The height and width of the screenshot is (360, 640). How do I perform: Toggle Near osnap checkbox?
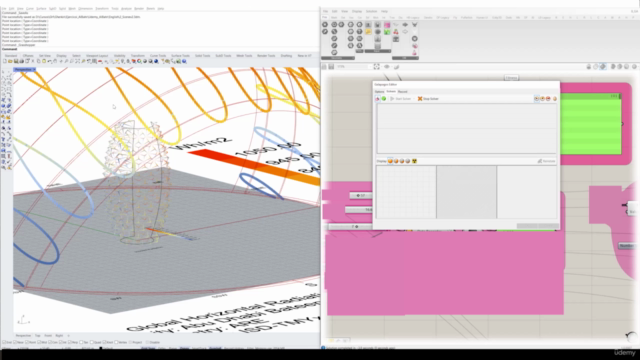coord(15,342)
